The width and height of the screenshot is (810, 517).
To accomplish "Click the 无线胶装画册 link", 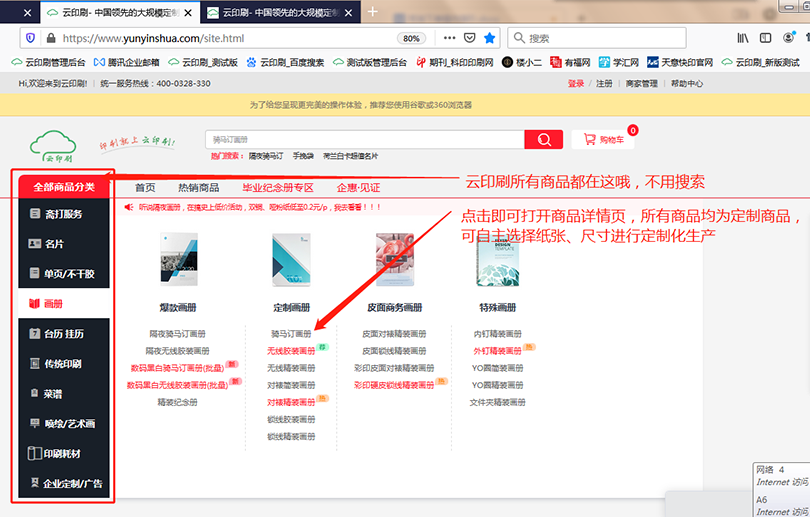I will pos(291,351).
